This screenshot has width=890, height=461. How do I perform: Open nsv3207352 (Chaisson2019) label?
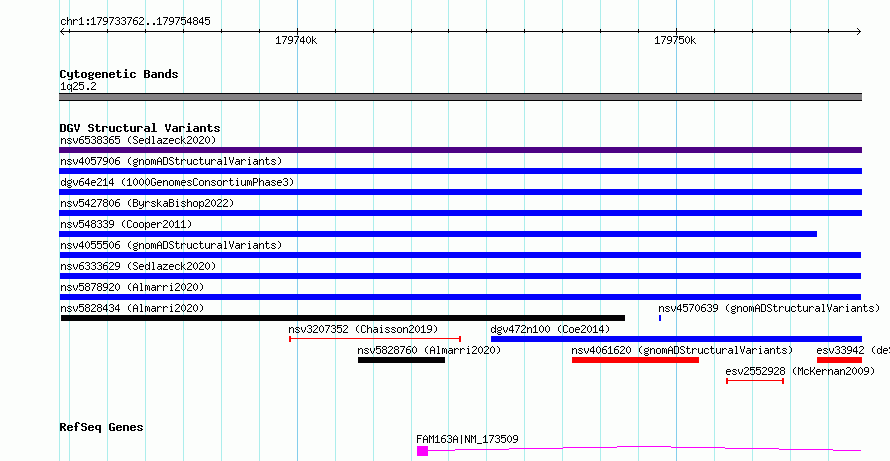(x=363, y=329)
